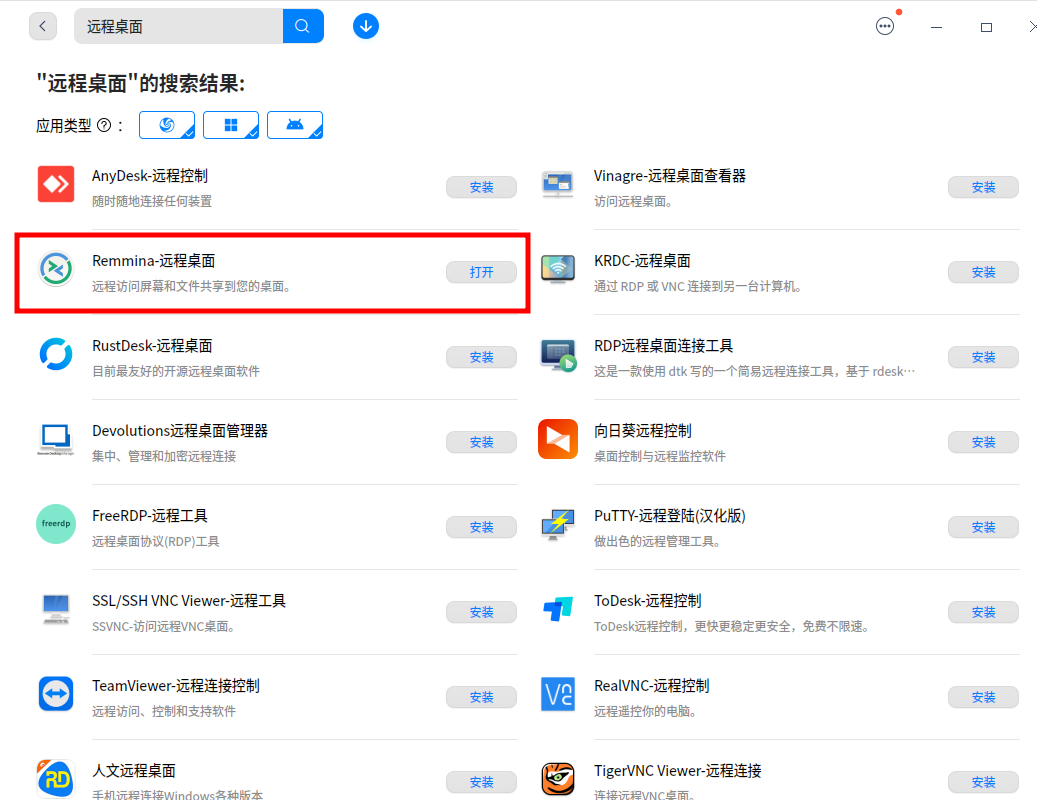Screen dimensions: 1037x800
Task: Click the 向日葵远程控制 app icon
Action: (x=558, y=439)
